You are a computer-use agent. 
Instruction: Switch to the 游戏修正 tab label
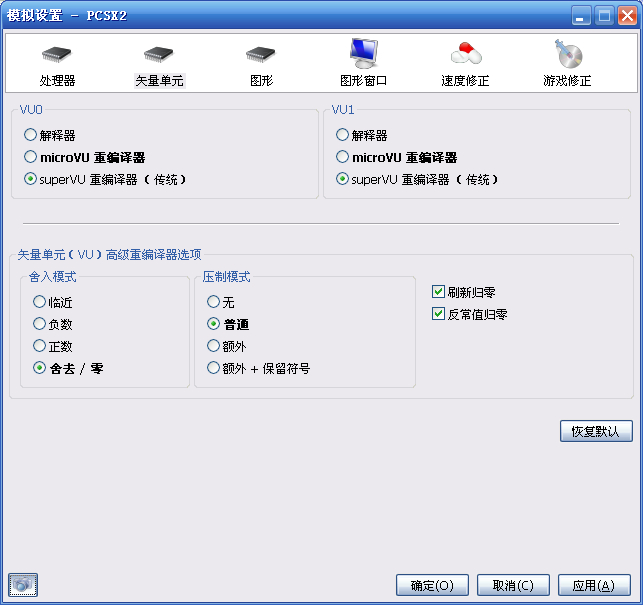[568, 81]
